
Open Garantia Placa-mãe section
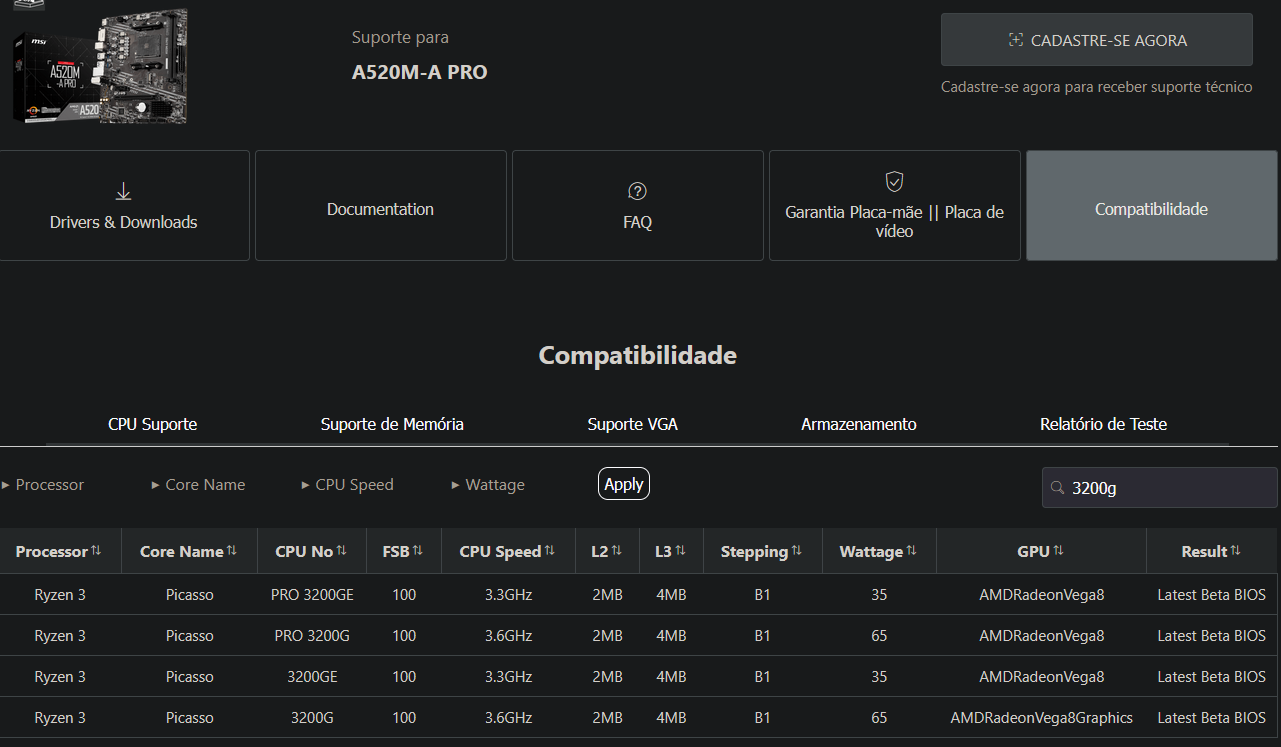click(895, 206)
